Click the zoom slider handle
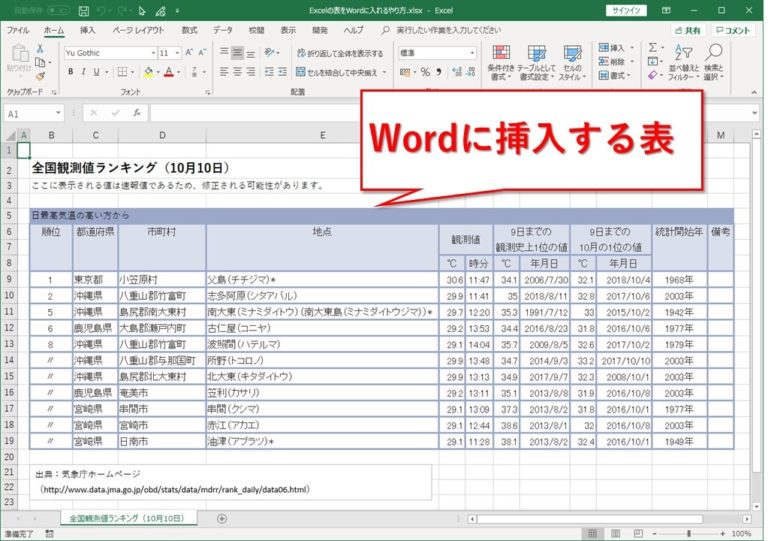The image size is (768, 541). 689,534
